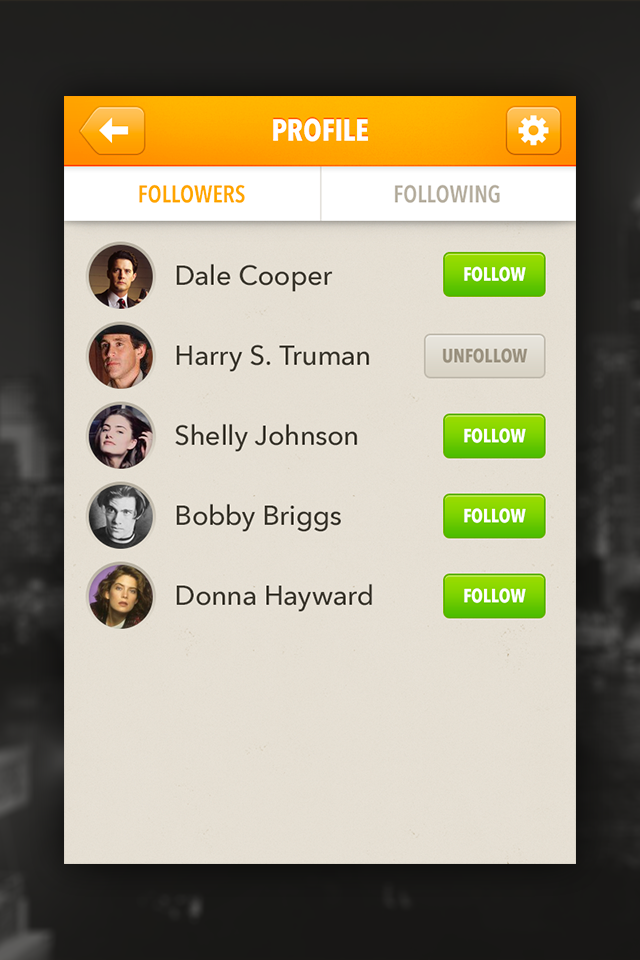Unfollow Harry S. Truman
The width and height of the screenshot is (640, 960).
pos(484,356)
